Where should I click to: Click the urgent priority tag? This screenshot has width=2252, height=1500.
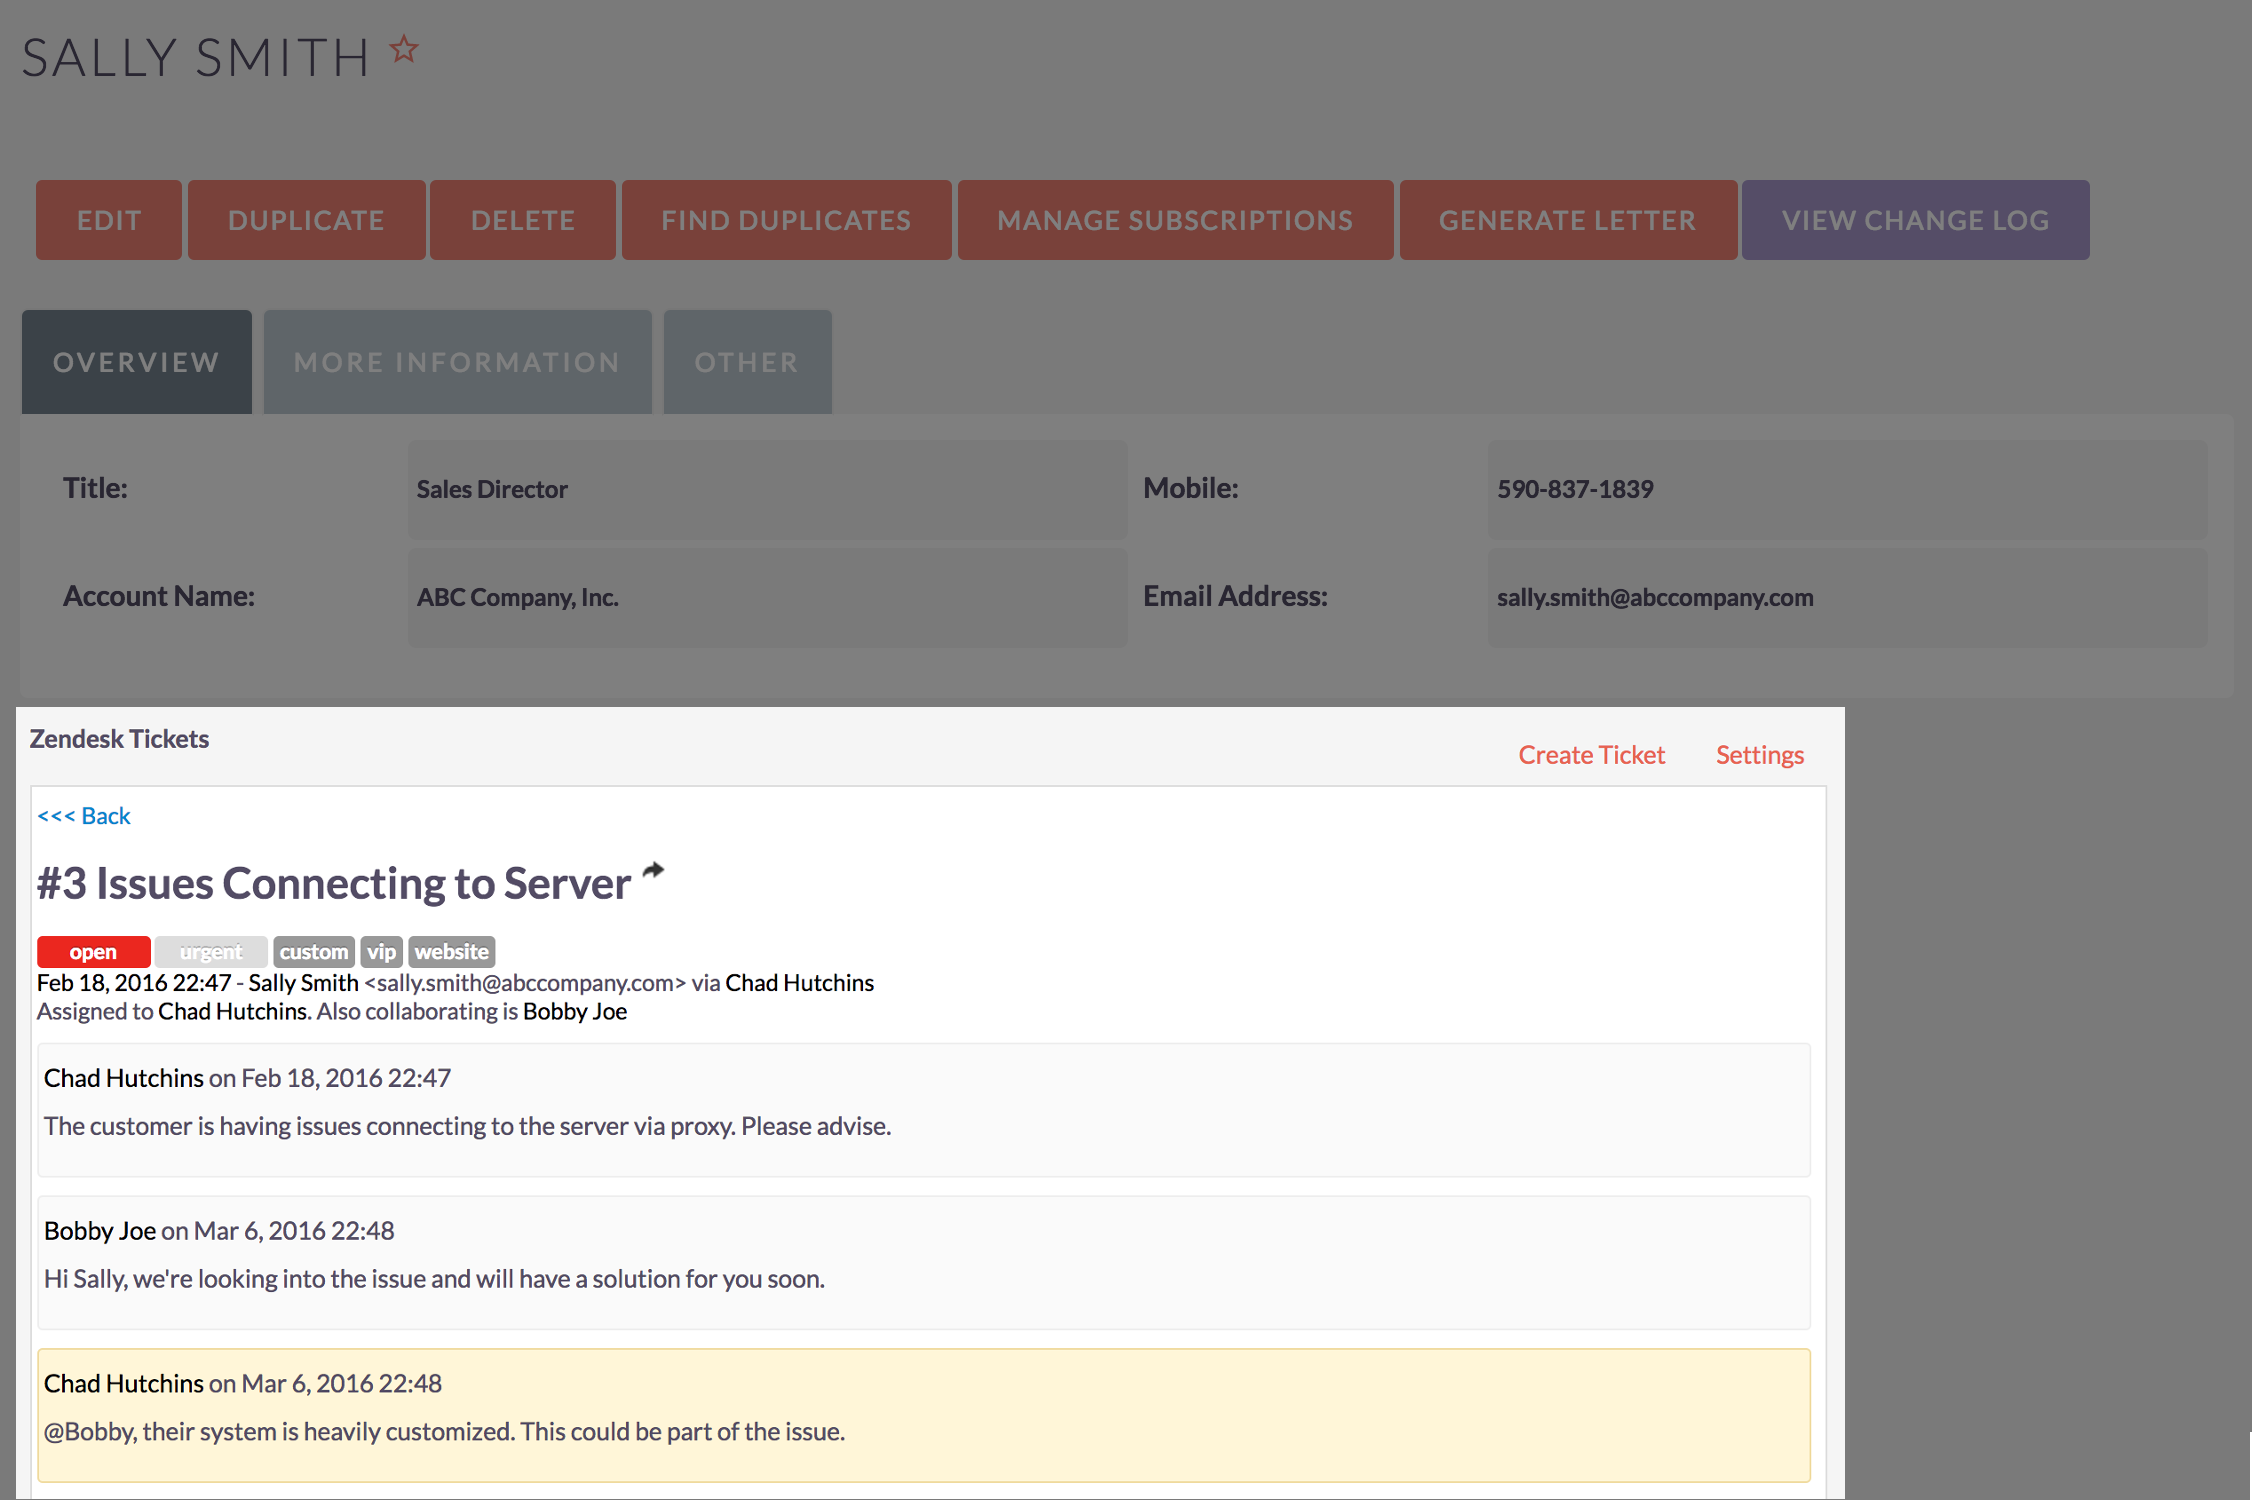(211, 952)
